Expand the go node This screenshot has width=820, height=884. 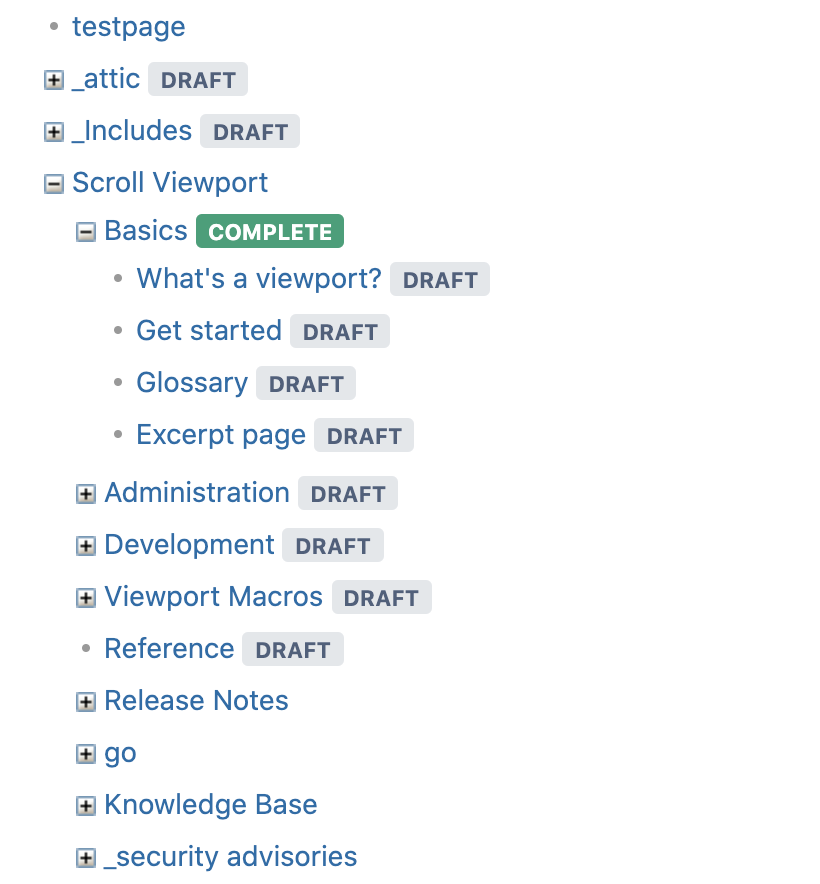point(86,754)
